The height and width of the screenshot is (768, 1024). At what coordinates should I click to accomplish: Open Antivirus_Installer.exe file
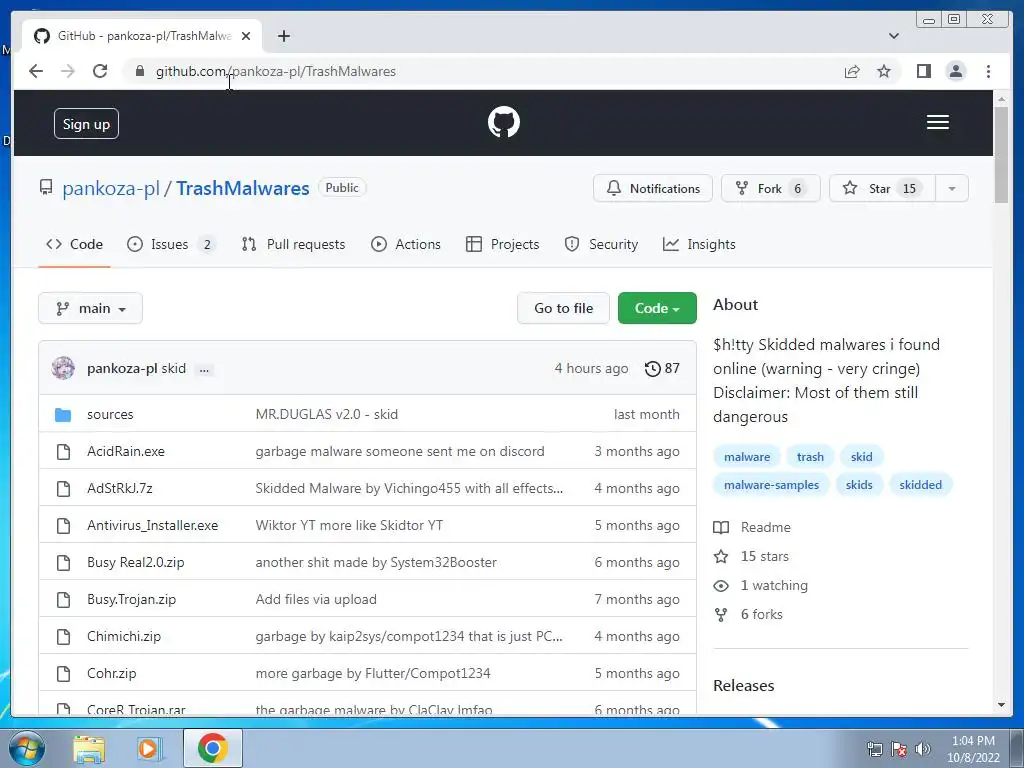152,526
